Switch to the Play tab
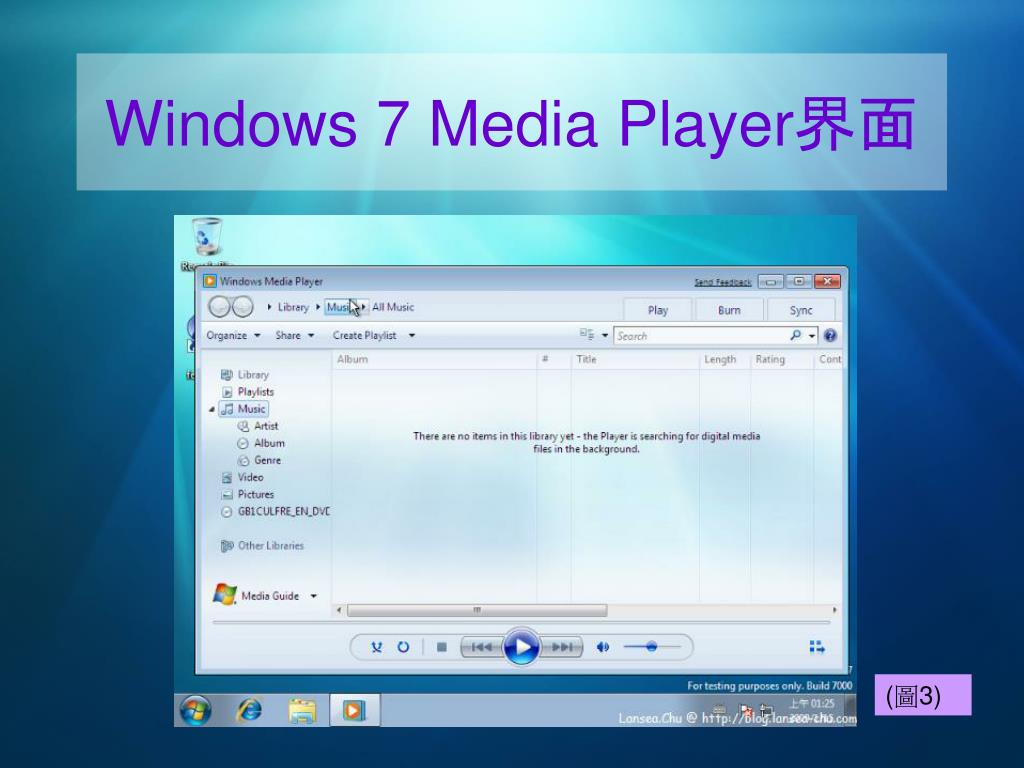 click(658, 310)
